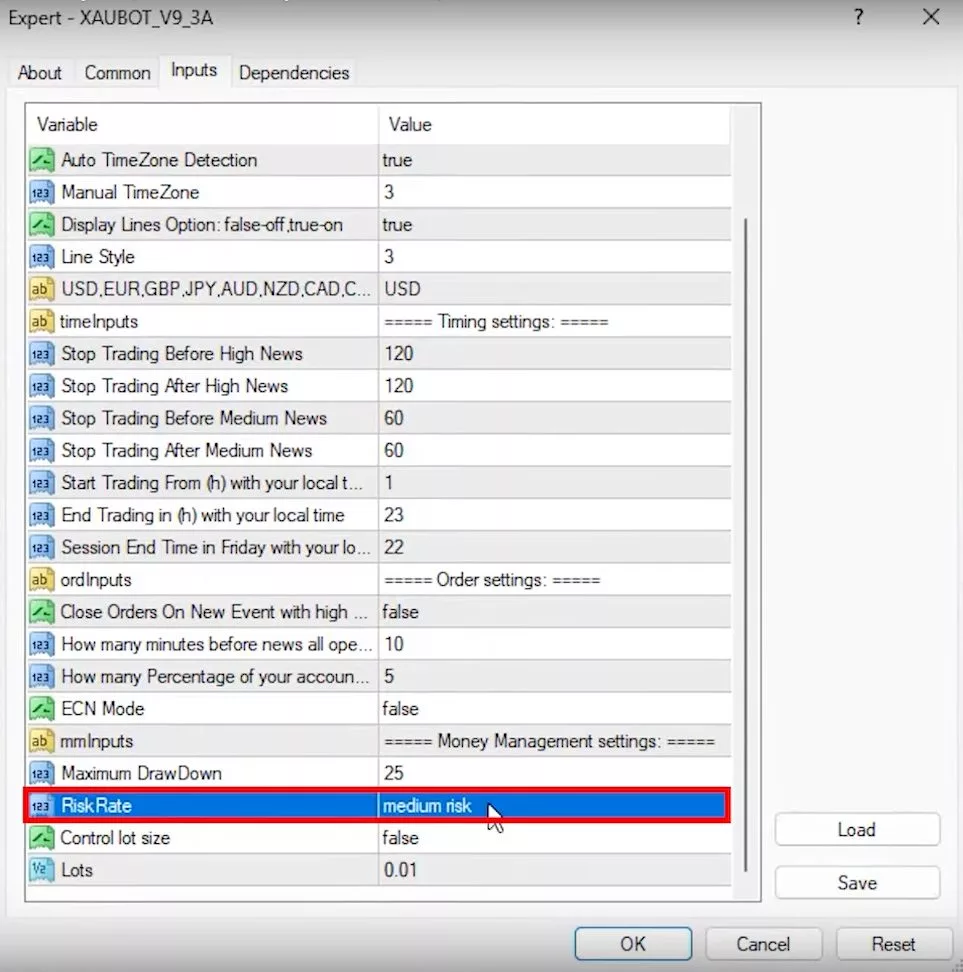Open the Dependencies tab
Viewport: 963px width, 972px height.
pyautogui.click(x=294, y=73)
